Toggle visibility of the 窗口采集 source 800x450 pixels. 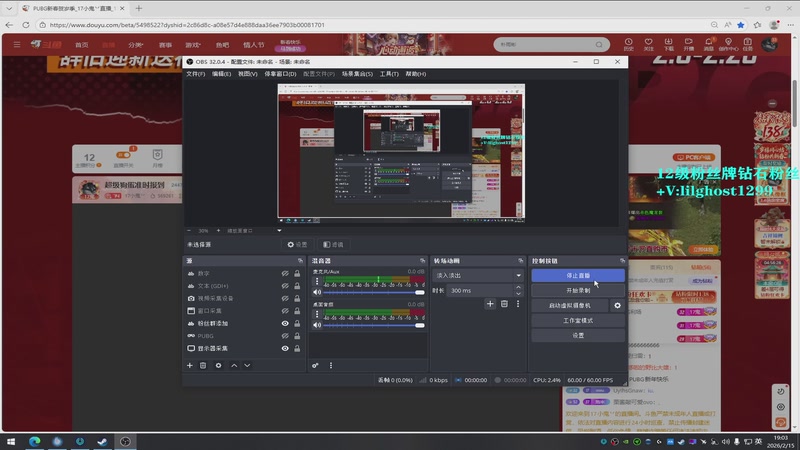(x=285, y=311)
